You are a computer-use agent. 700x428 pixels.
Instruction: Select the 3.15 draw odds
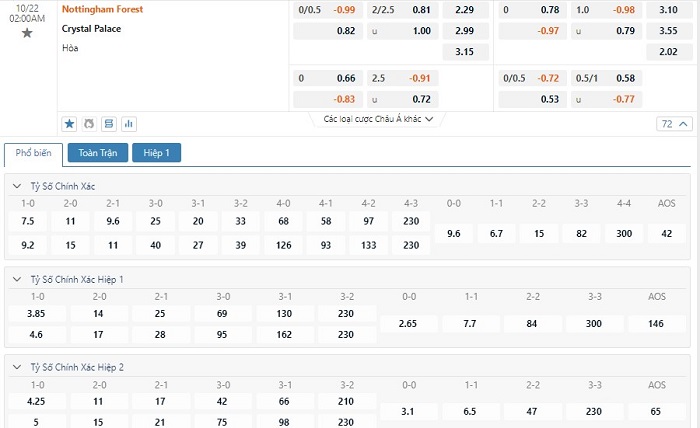pyautogui.click(x=464, y=52)
